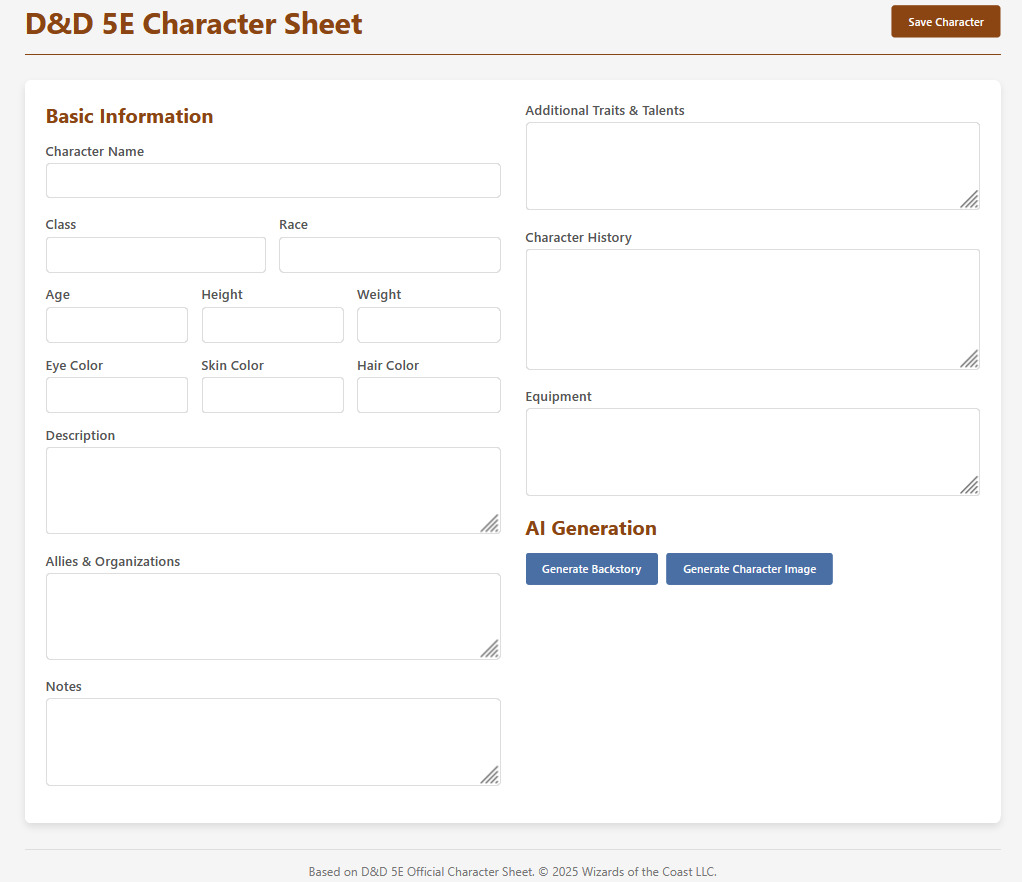Viewport: 1022px width, 882px height.
Task: Focus the Hair Color input box
Action: [428, 395]
